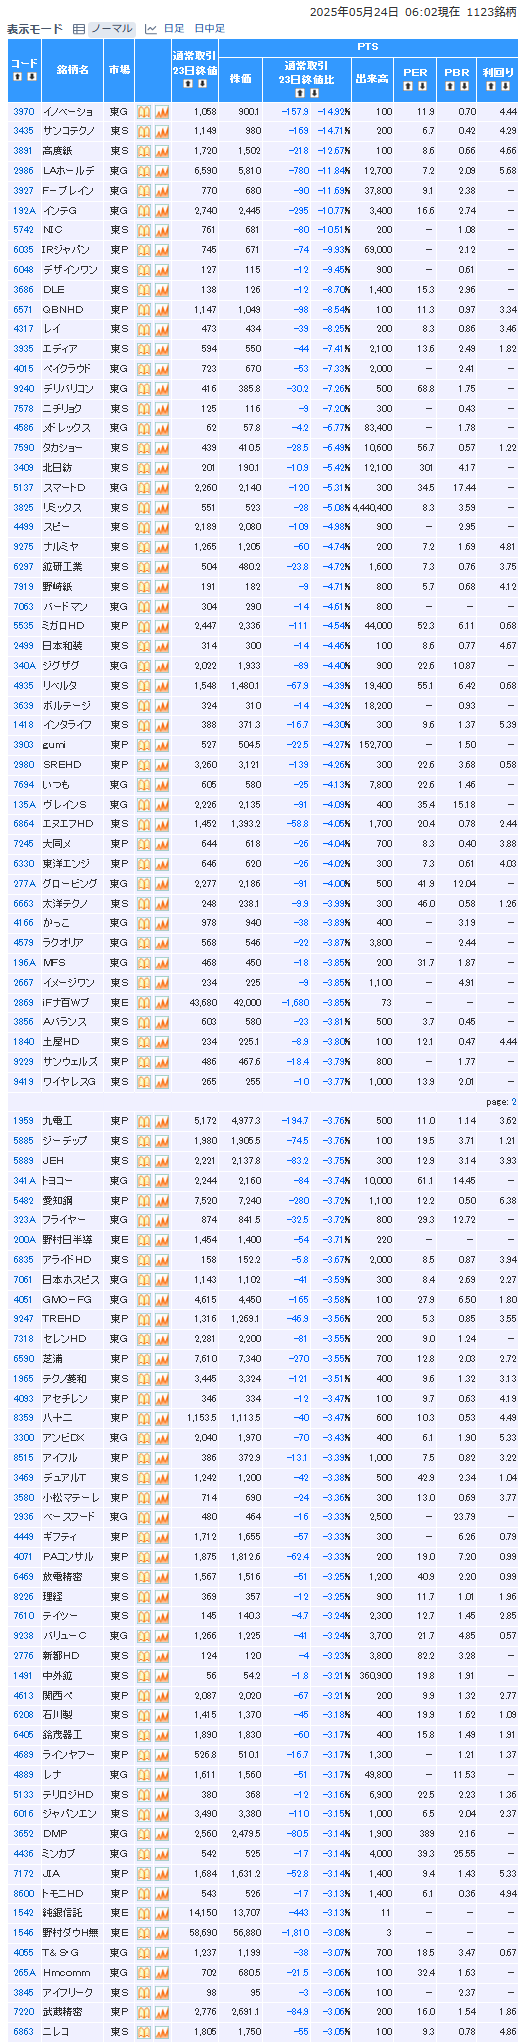528x2043 pixels.
Task: Open chart icon for グロービング row
Action: [161, 883]
